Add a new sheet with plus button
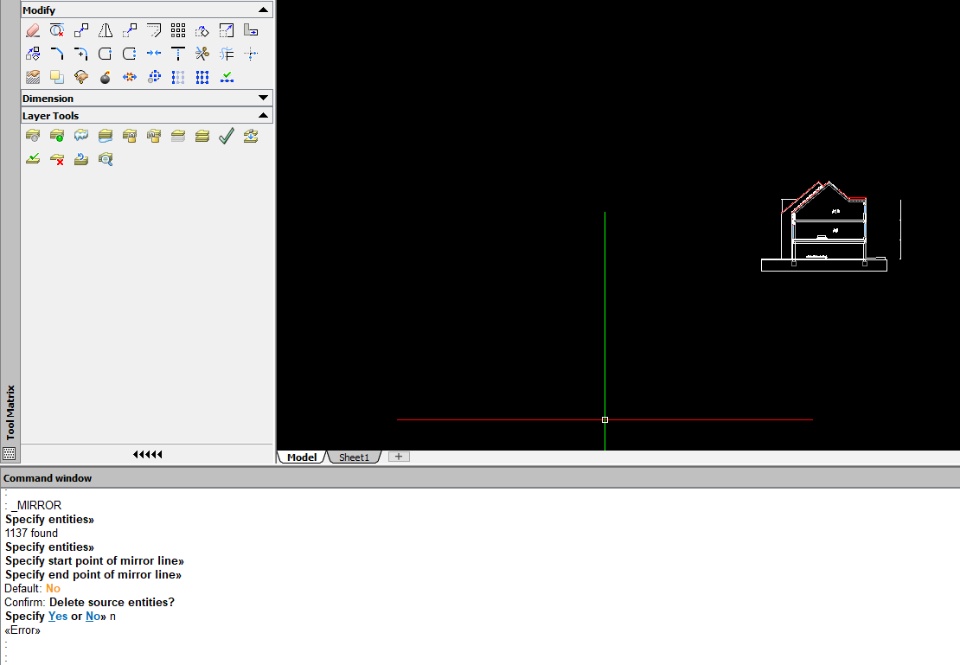960x665 pixels. coord(399,457)
